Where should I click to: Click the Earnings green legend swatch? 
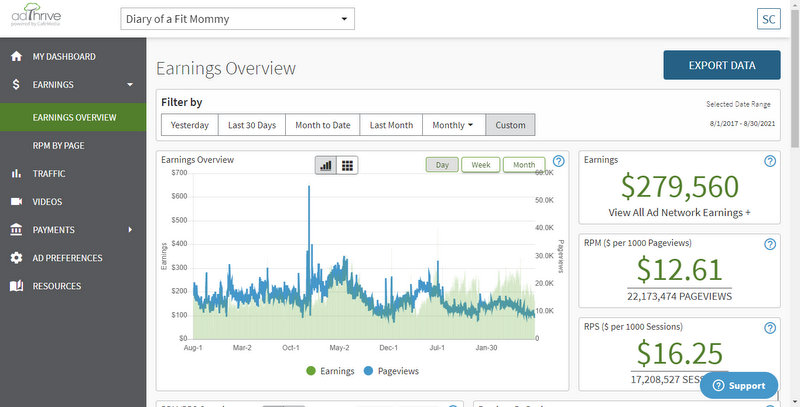(311, 371)
